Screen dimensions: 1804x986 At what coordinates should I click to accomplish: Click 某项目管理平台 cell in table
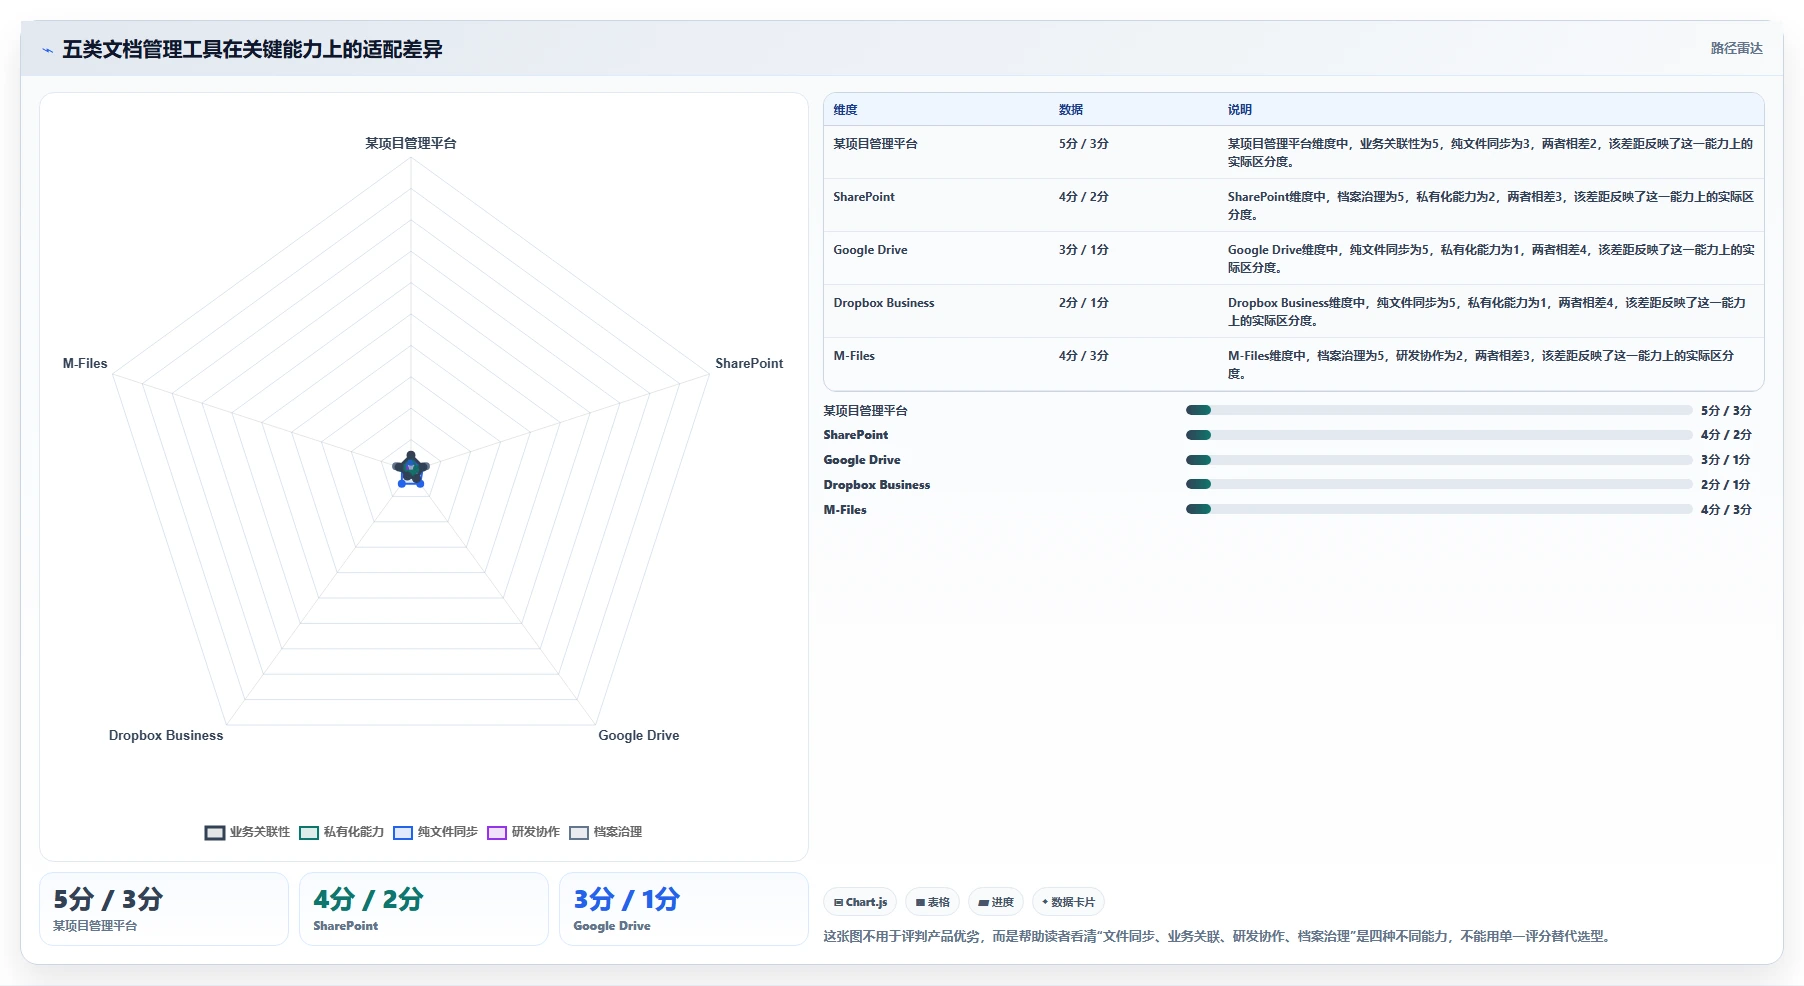pos(875,144)
